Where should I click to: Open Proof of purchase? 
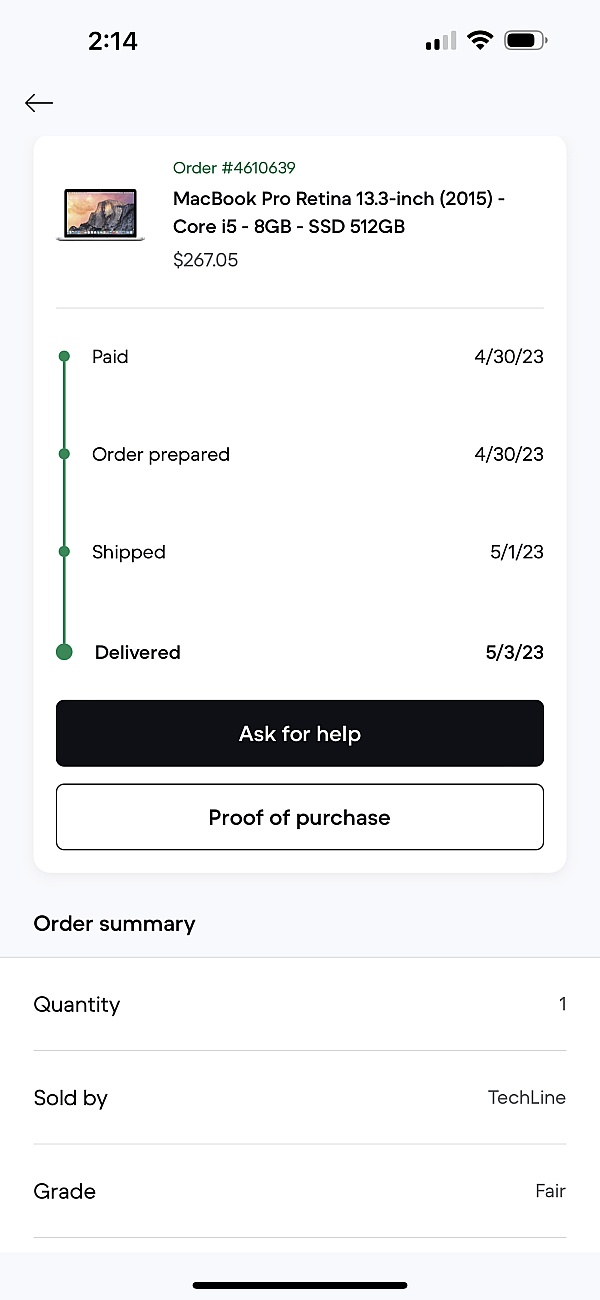(300, 817)
